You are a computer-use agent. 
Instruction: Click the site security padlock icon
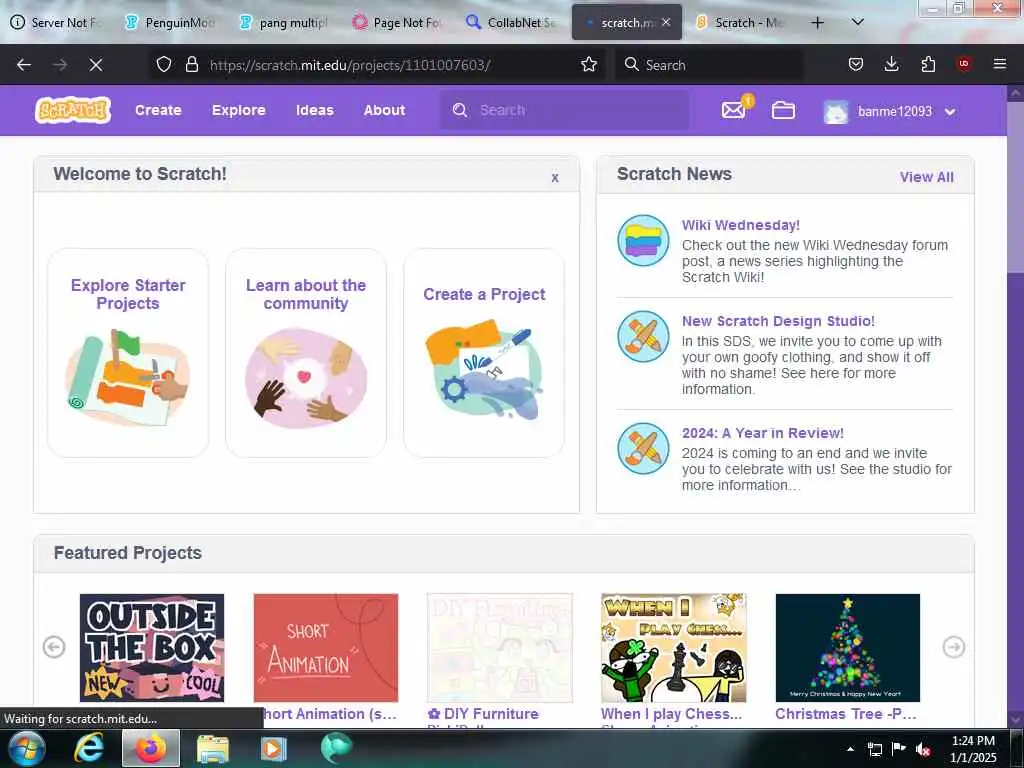[x=191, y=64]
